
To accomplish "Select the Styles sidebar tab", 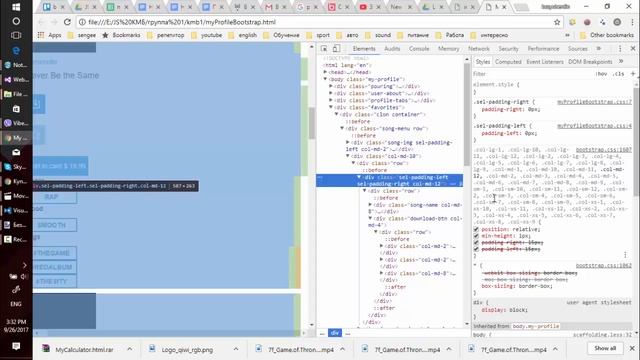I will (482, 62).
